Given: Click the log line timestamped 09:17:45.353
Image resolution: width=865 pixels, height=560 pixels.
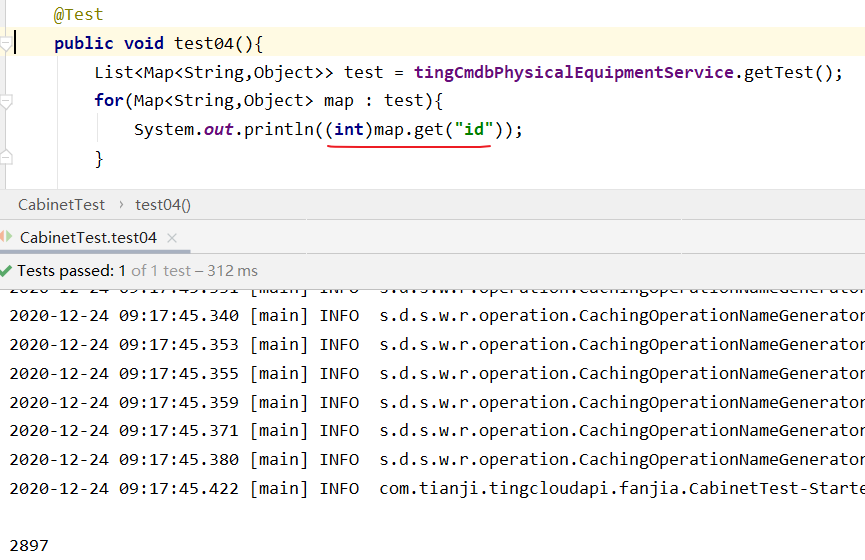Looking at the screenshot, I should coord(437,345).
